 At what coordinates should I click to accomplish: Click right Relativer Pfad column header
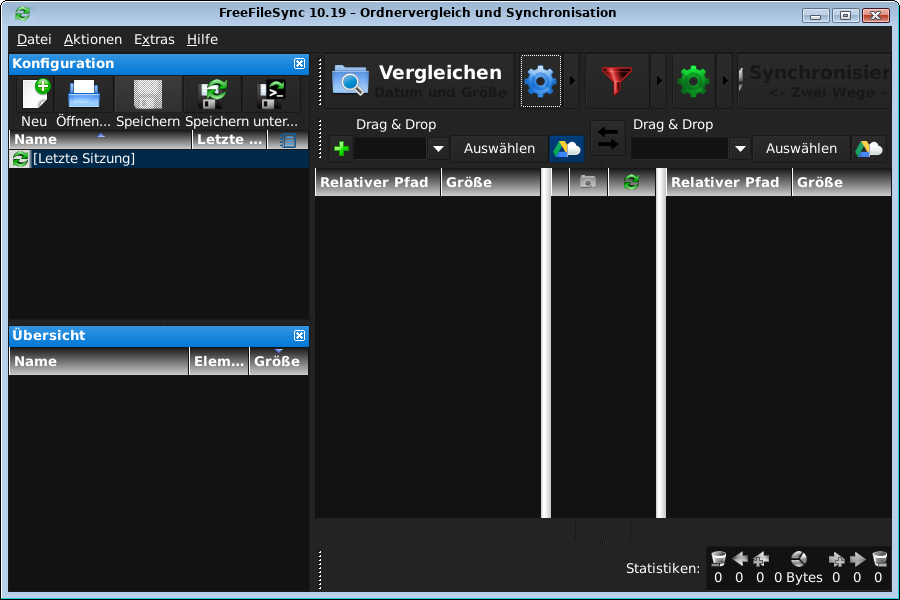[728, 182]
